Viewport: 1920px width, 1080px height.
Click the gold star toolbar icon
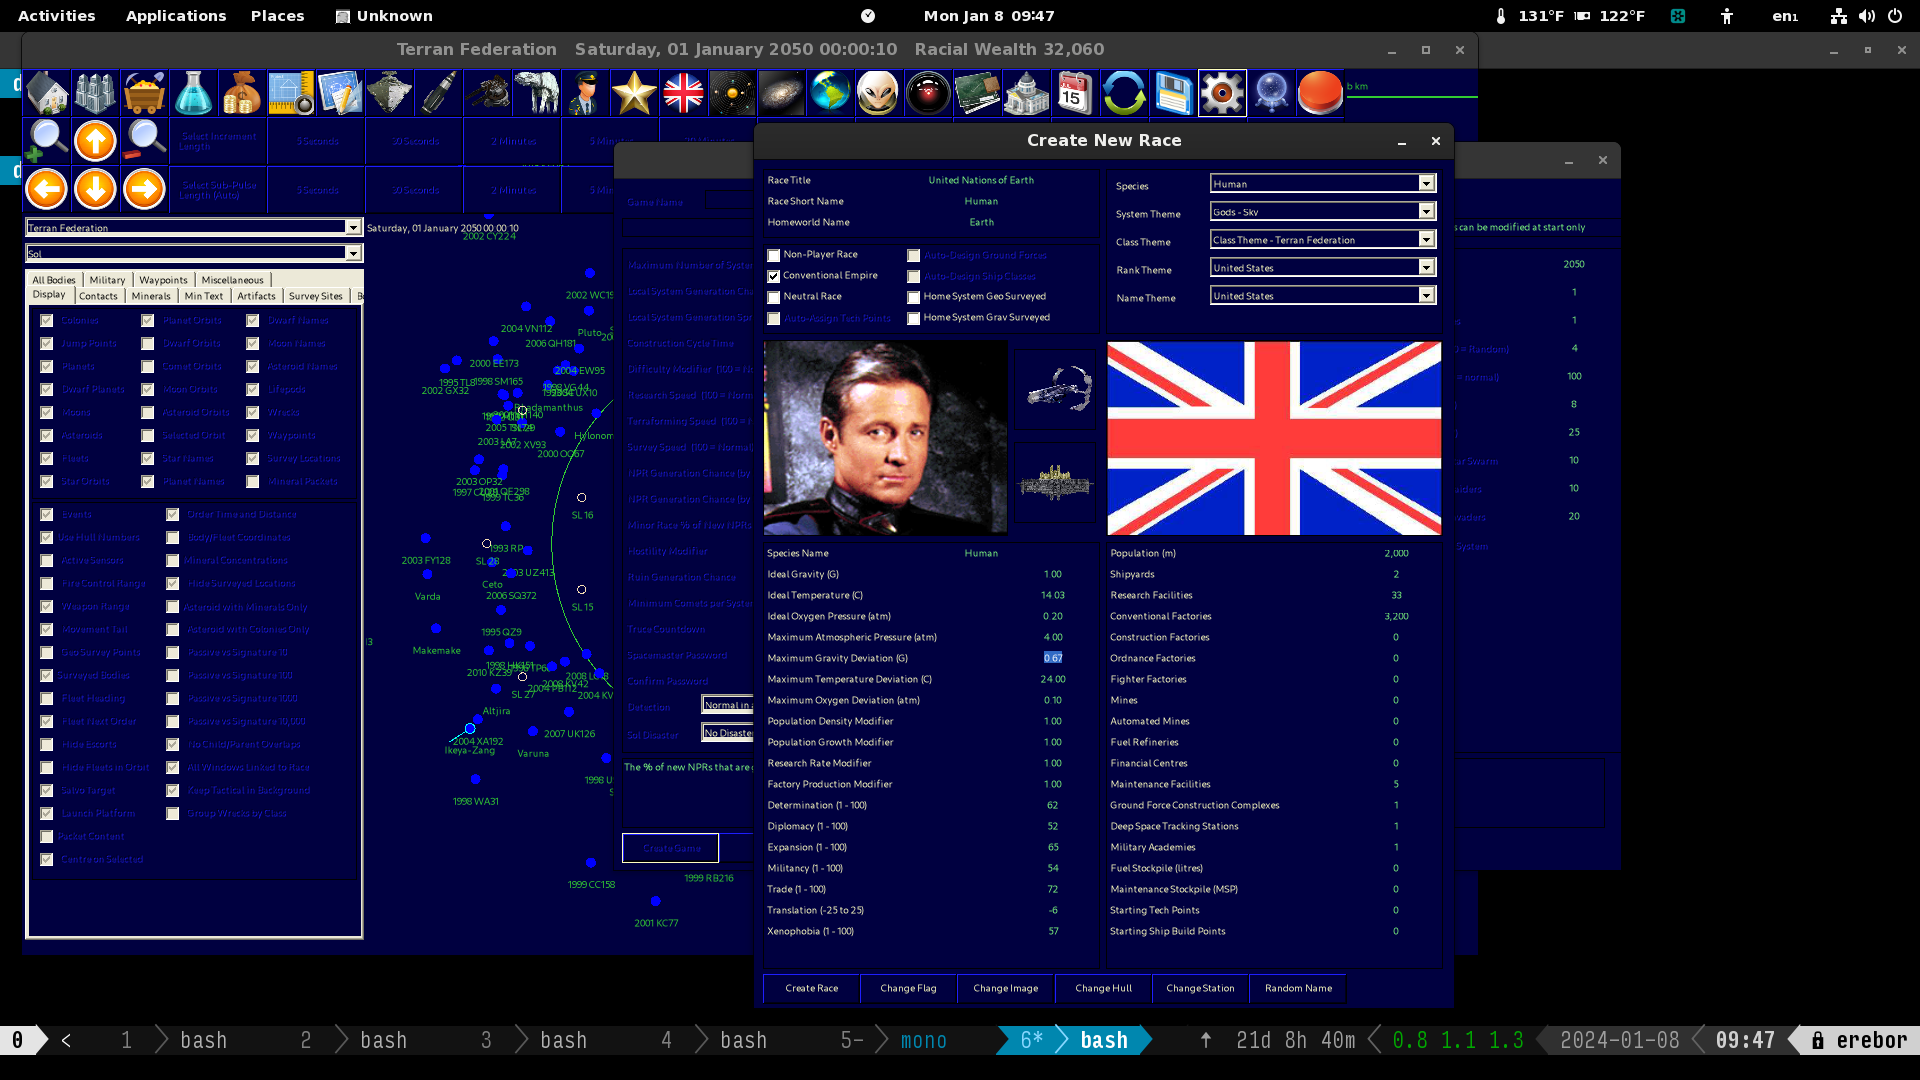(x=635, y=93)
